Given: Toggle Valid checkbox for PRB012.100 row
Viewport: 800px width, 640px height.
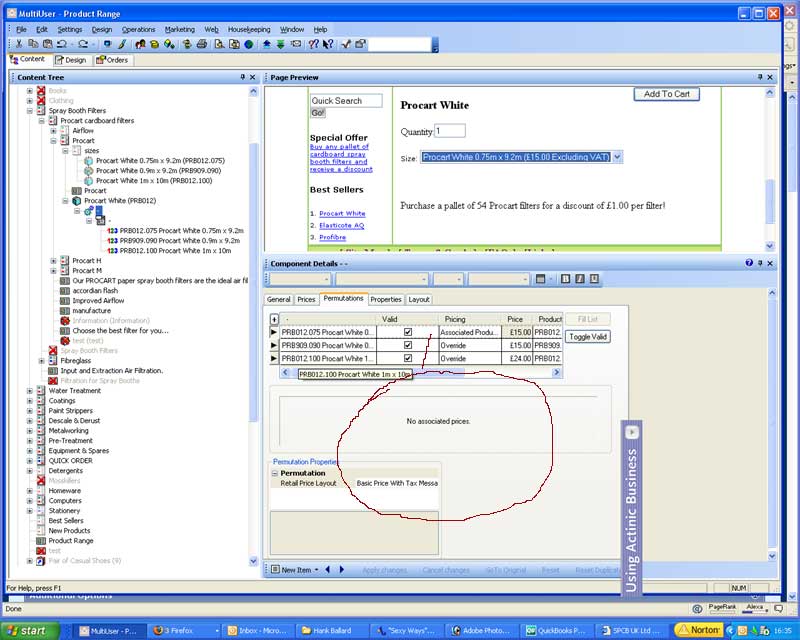Looking at the screenshot, I should [x=407, y=358].
